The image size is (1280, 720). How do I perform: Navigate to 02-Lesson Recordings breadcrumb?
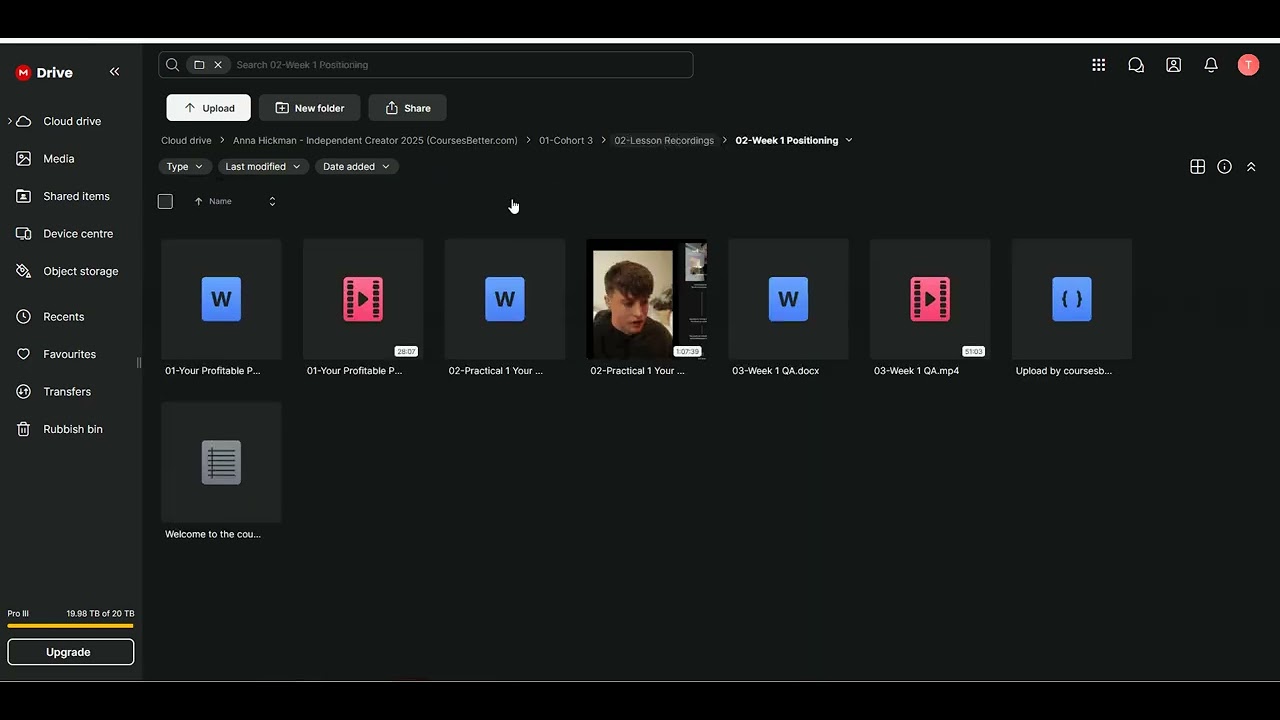click(x=664, y=141)
